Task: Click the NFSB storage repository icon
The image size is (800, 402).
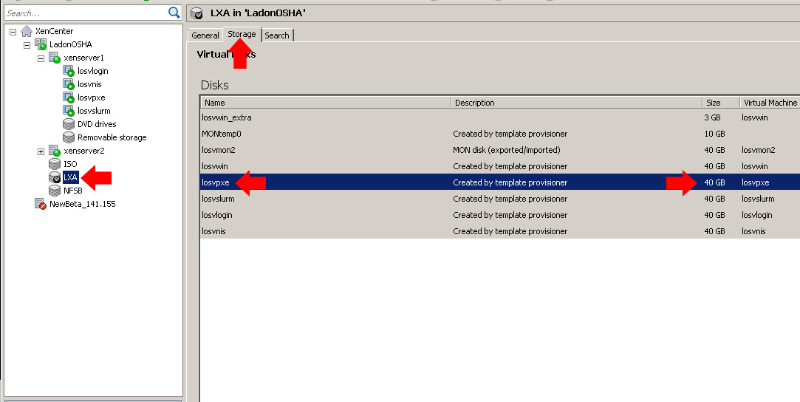Action: click(x=55, y=189)
